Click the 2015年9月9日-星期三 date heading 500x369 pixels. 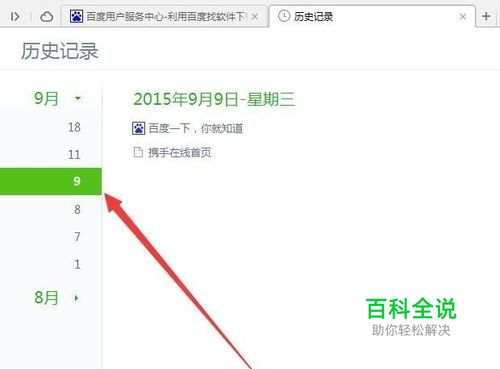tap(214, 99)
